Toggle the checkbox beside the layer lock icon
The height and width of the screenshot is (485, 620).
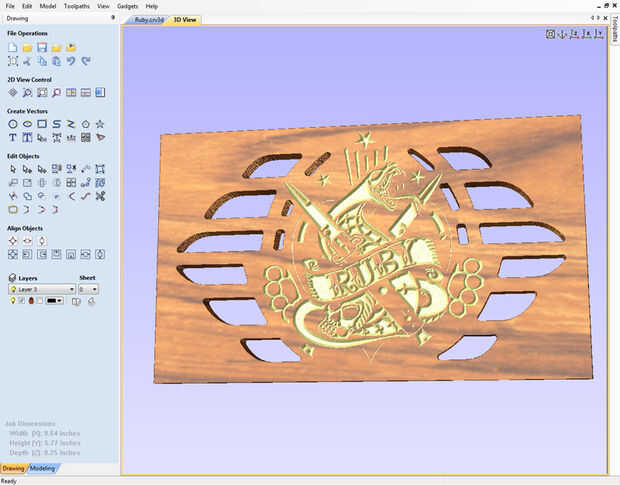pos(40,300)
